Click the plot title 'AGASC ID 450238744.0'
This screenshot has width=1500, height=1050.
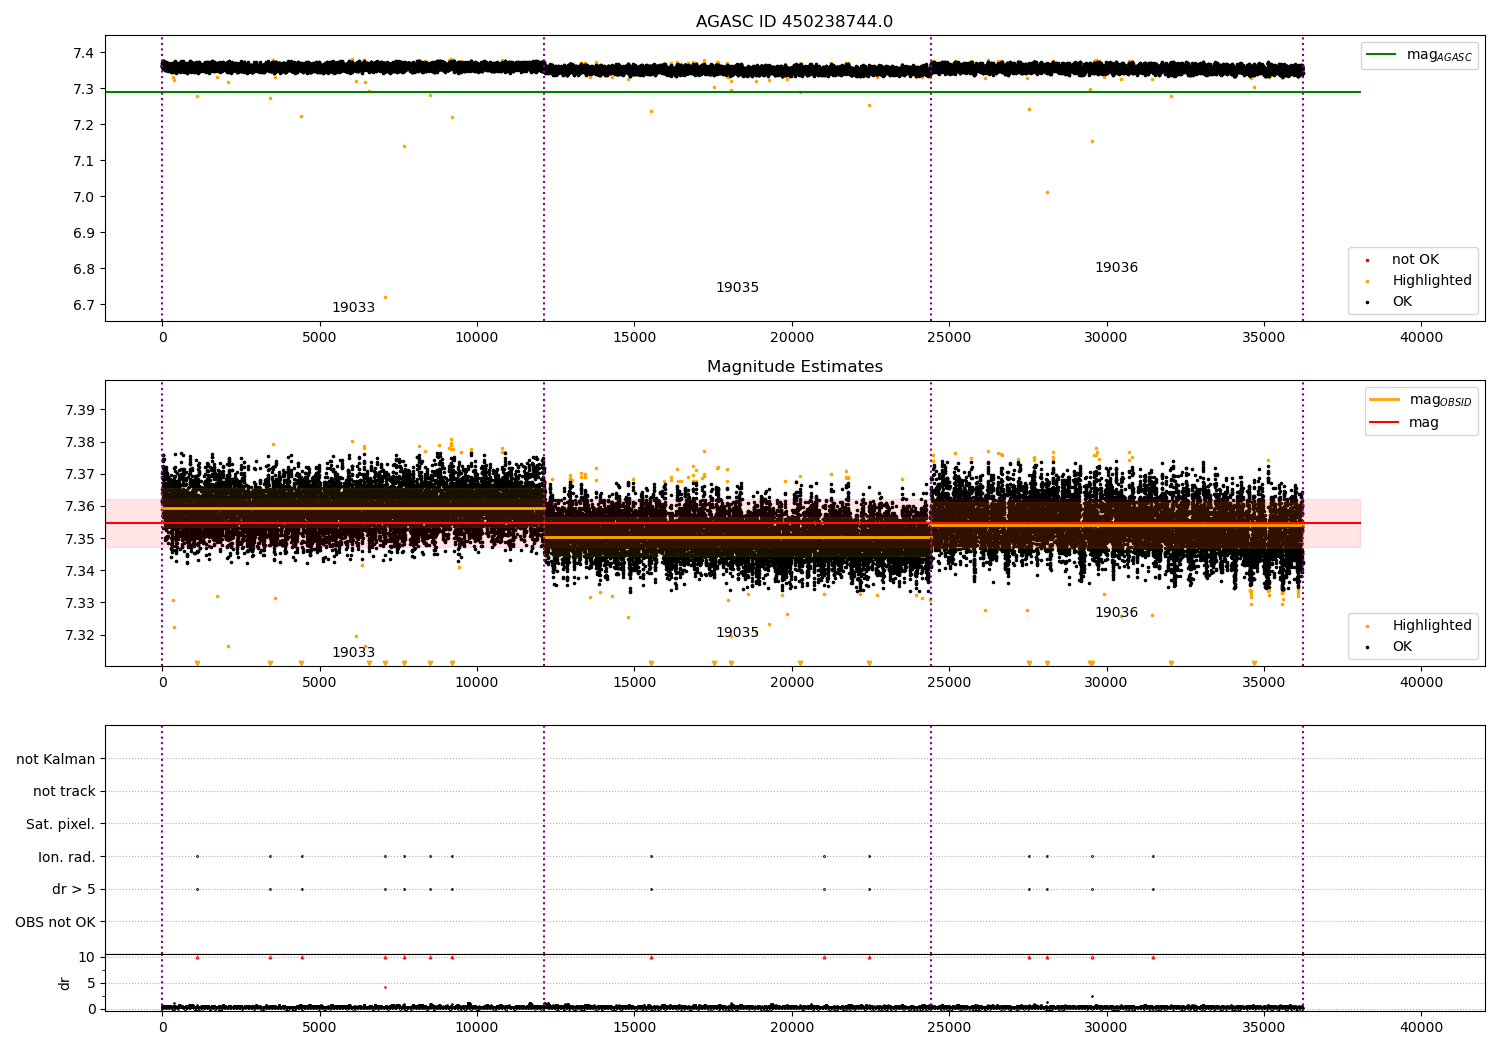pos(794,22)
